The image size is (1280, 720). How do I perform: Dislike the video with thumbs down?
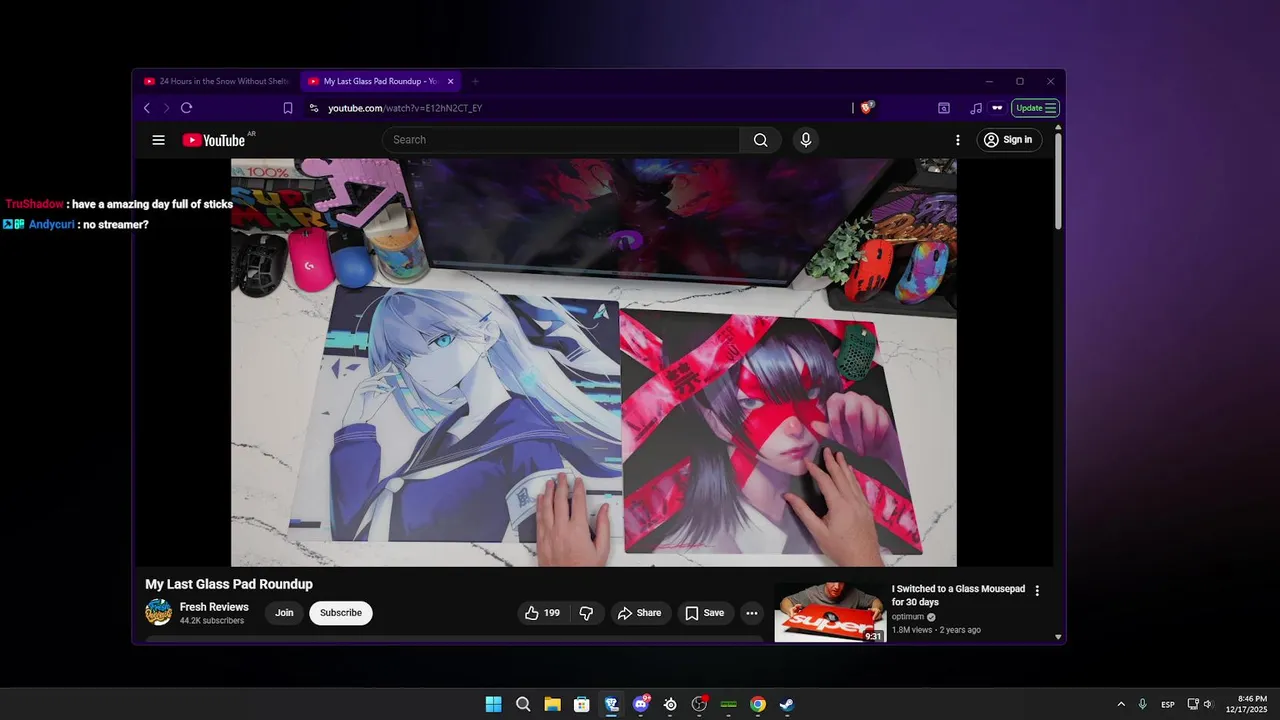tap(587, 613)
